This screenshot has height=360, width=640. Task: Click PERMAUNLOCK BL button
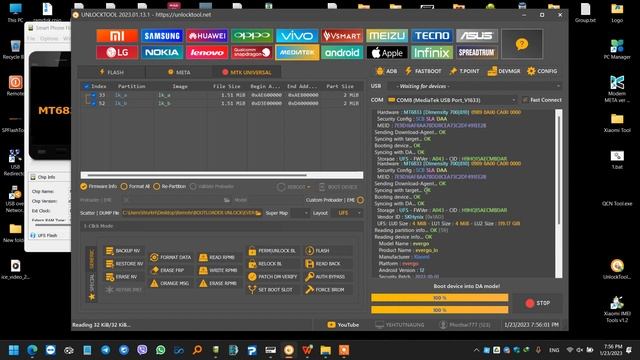[x=273, y=251]
